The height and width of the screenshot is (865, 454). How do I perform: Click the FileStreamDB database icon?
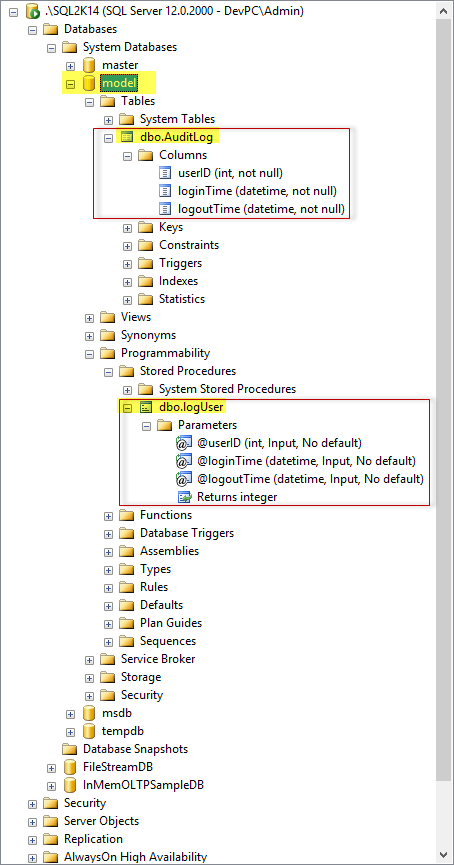(x=70, y=767)
